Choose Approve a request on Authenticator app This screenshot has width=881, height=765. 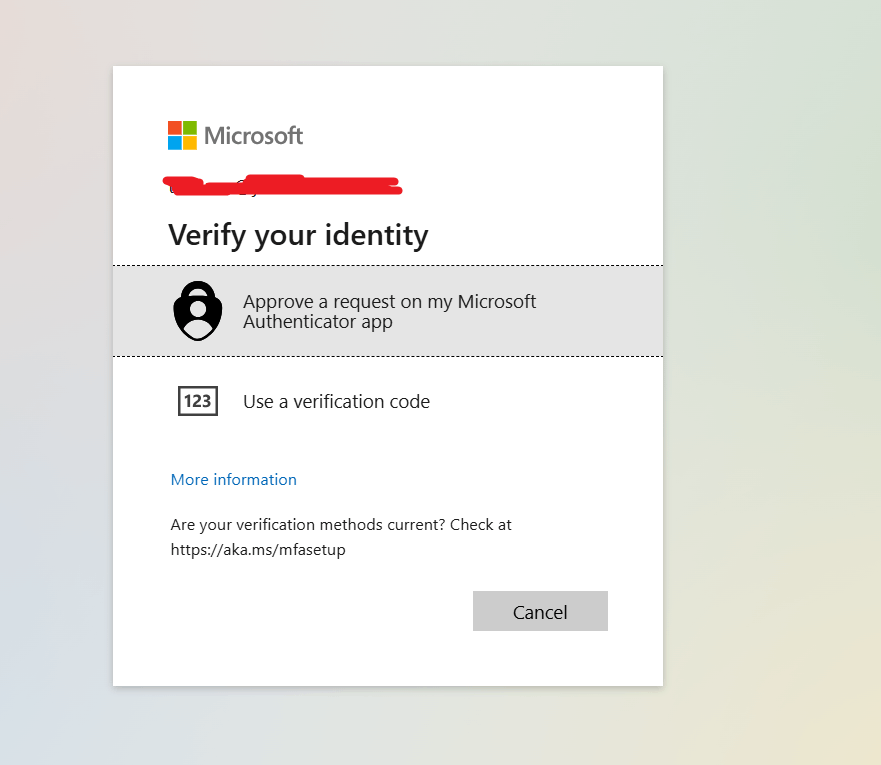388,311
